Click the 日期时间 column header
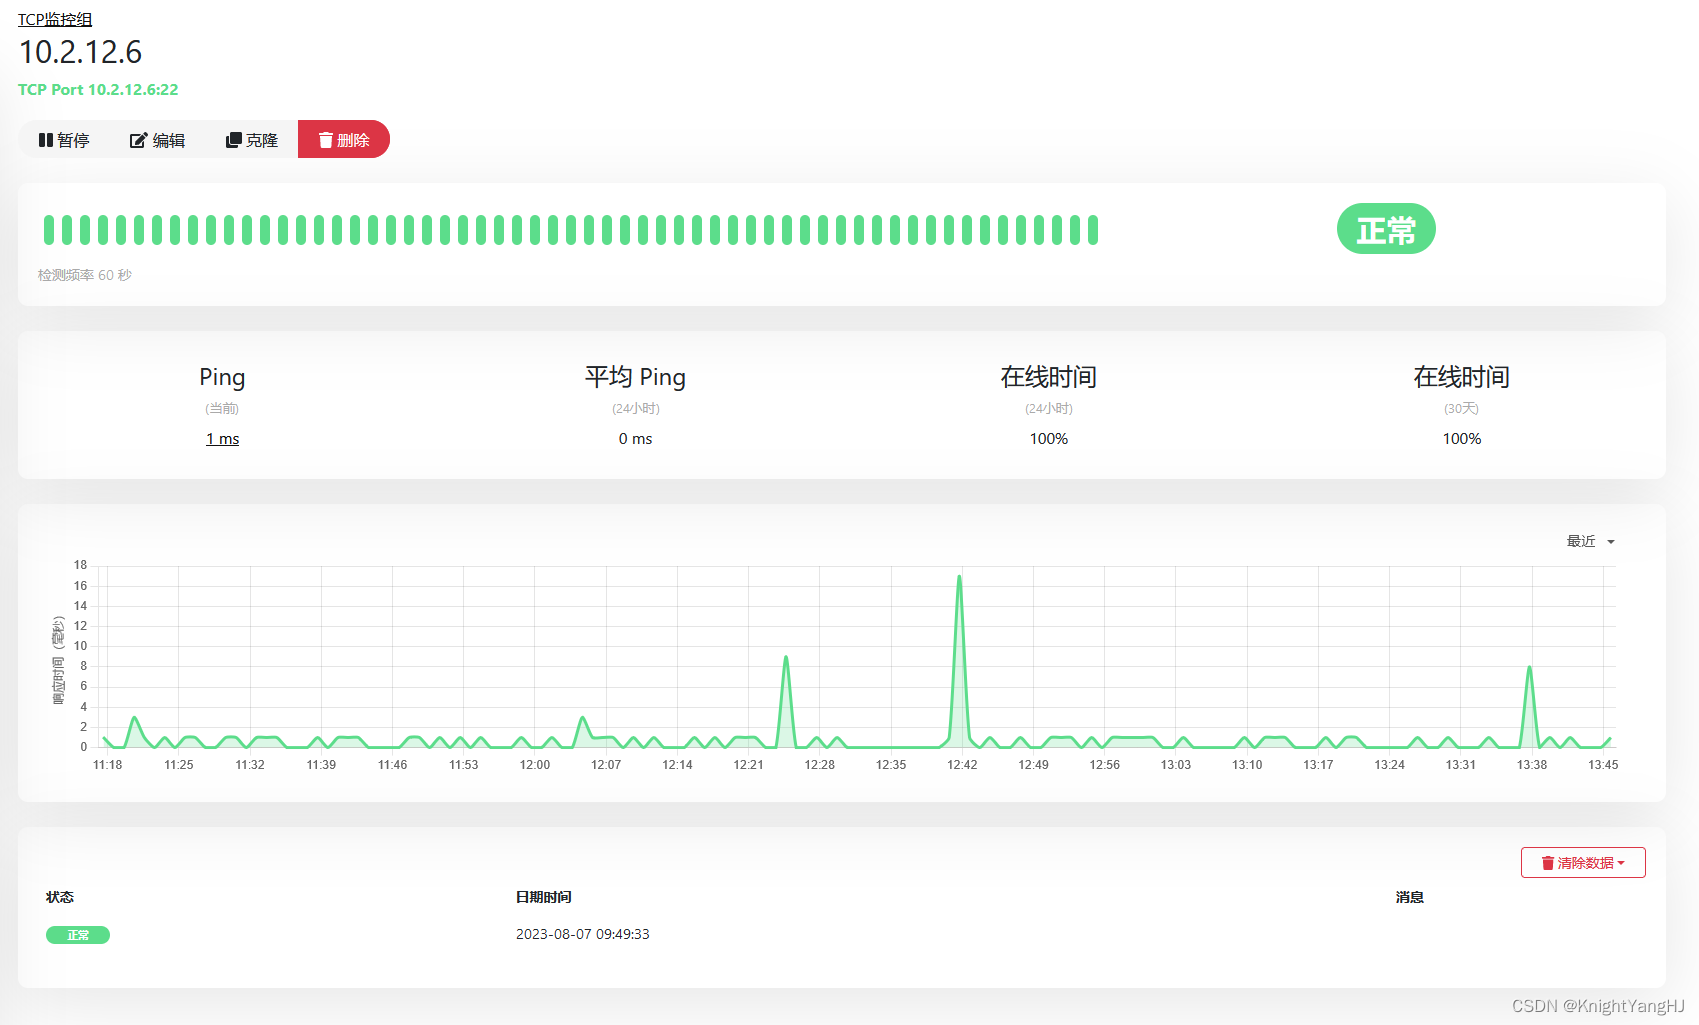The height and width of the screenshot is (1025, 1699). click(544, 897)
